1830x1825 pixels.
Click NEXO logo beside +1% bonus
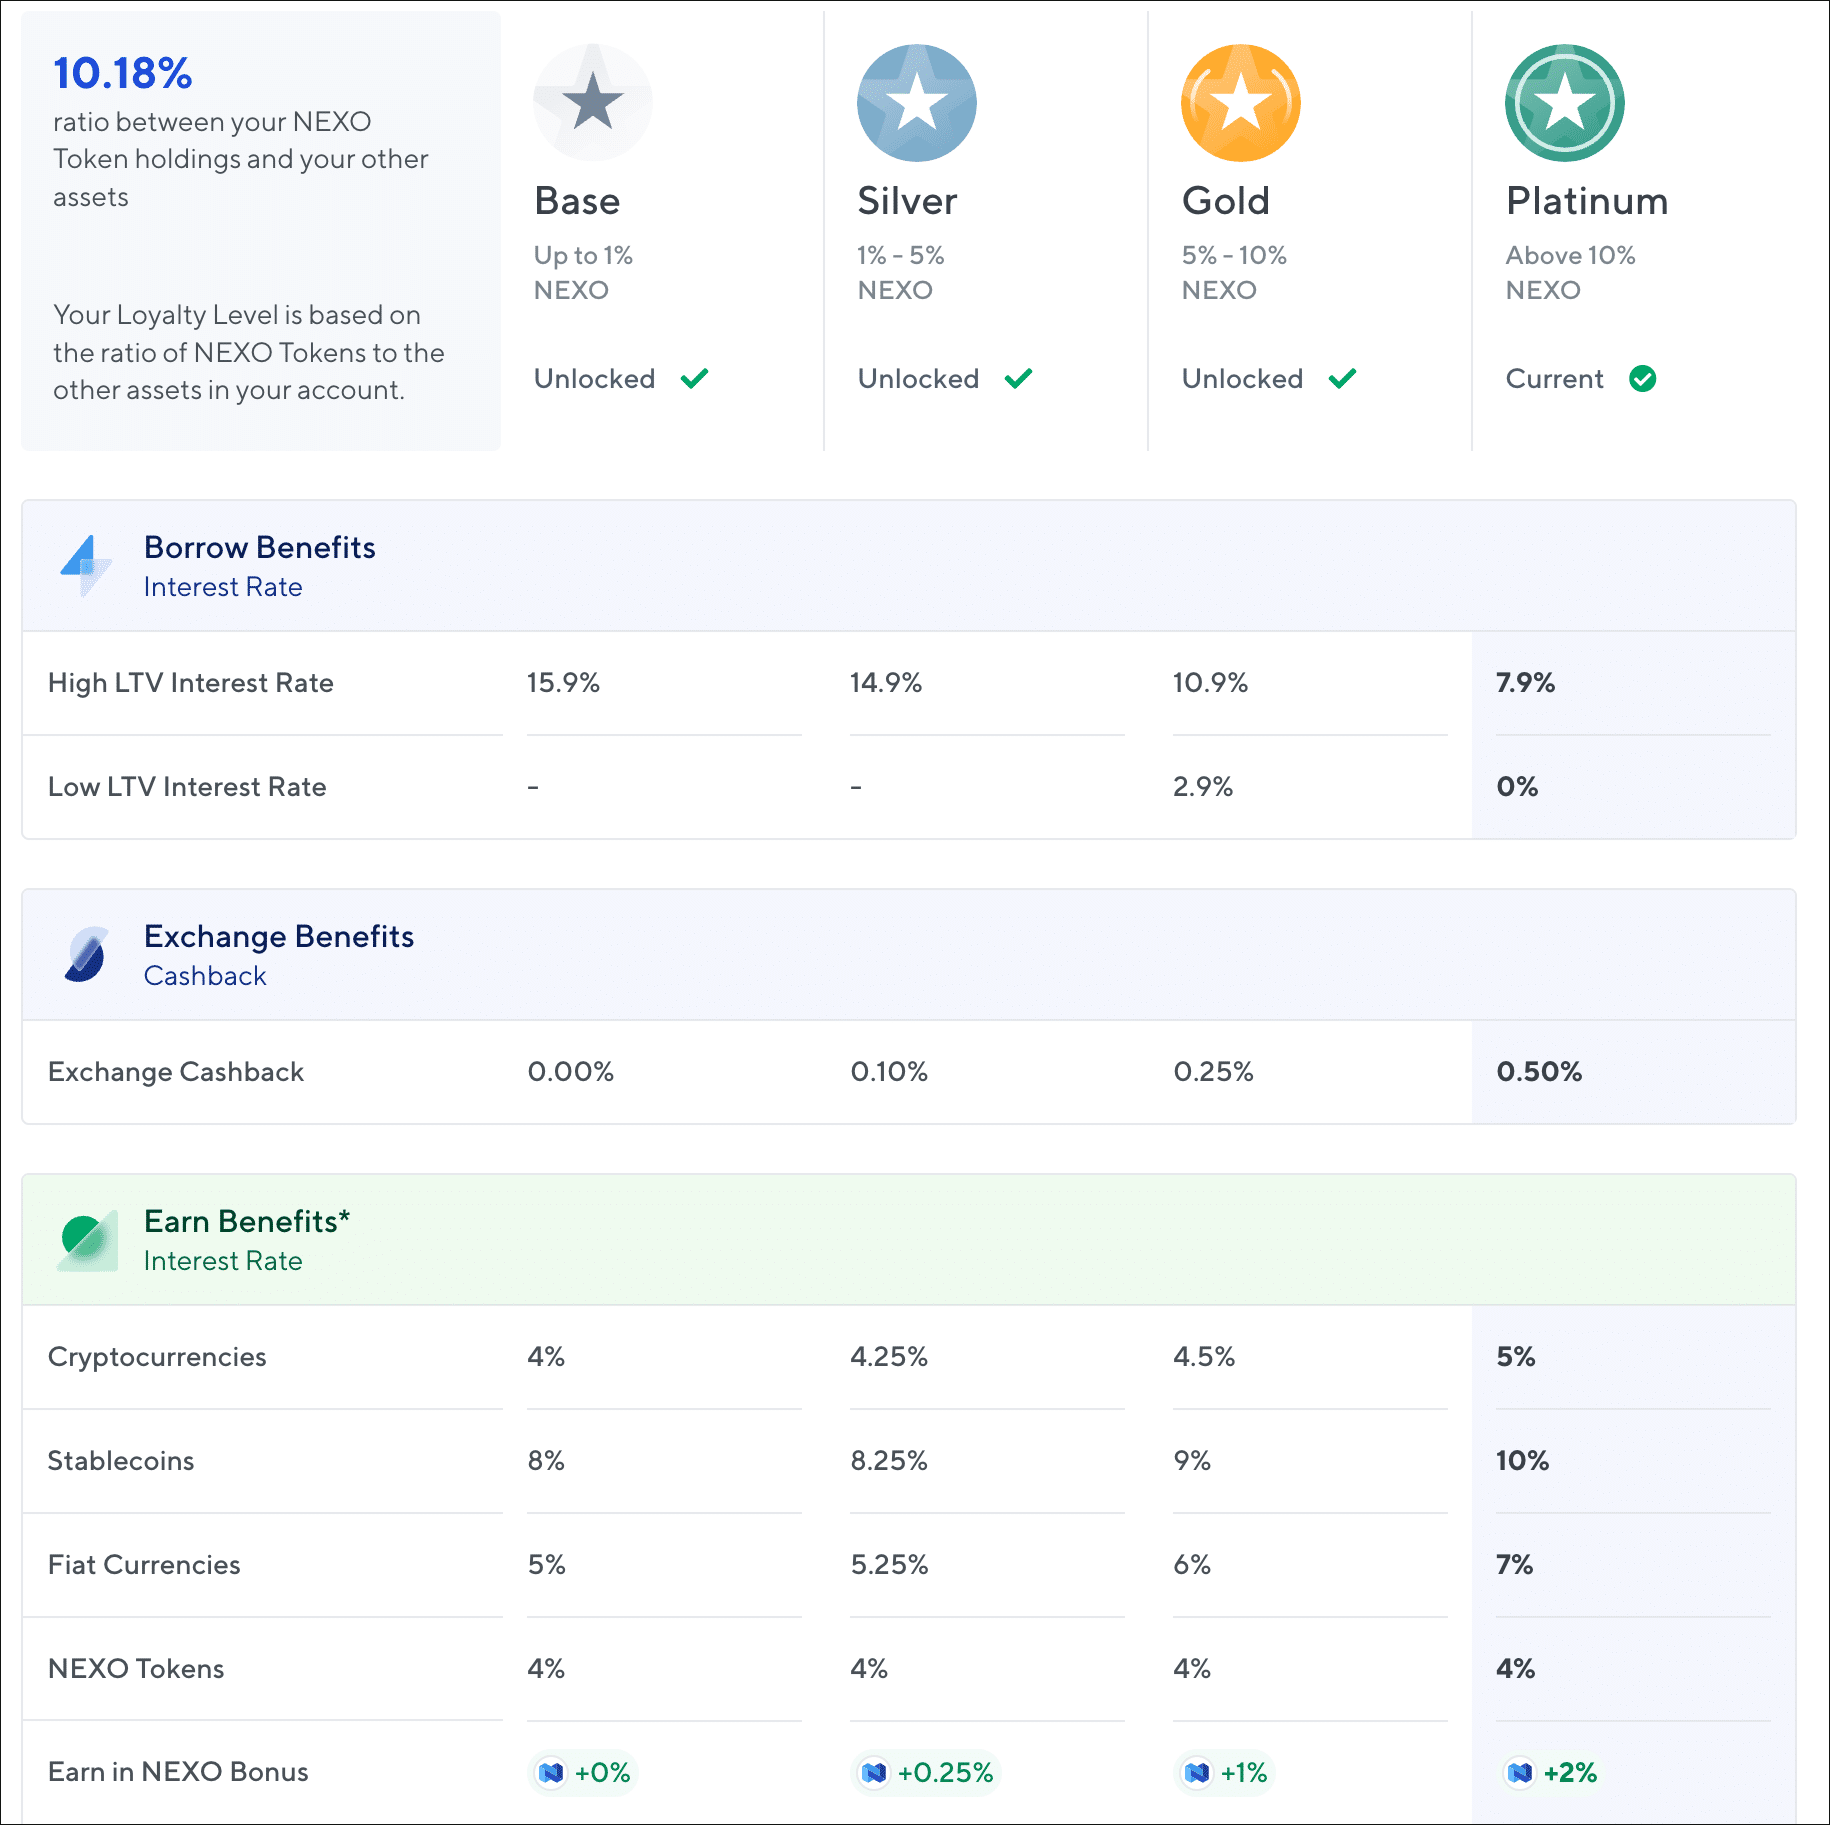coord(1197,1772)
